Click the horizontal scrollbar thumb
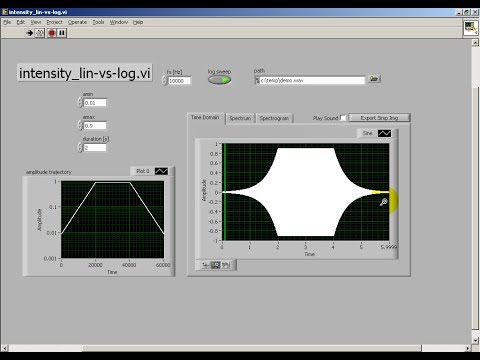 252,348
